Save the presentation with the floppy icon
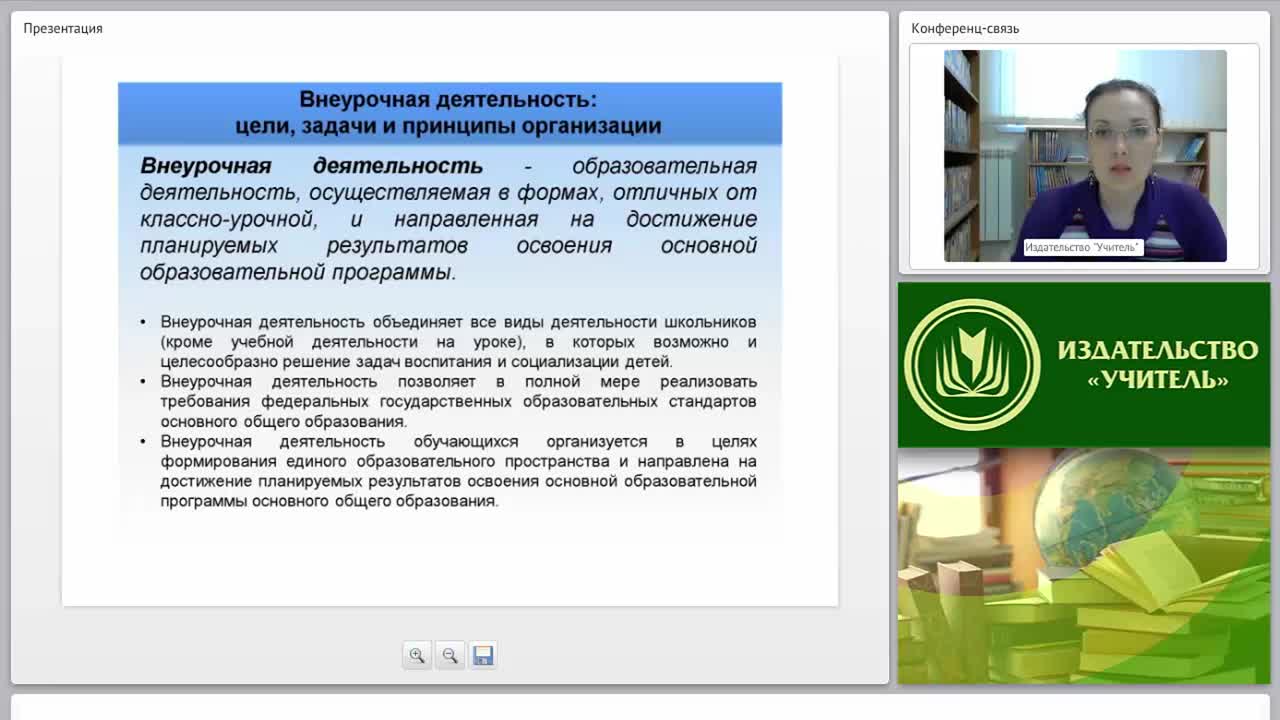This screenshot has height=720, width=1280. click(483, 655)
